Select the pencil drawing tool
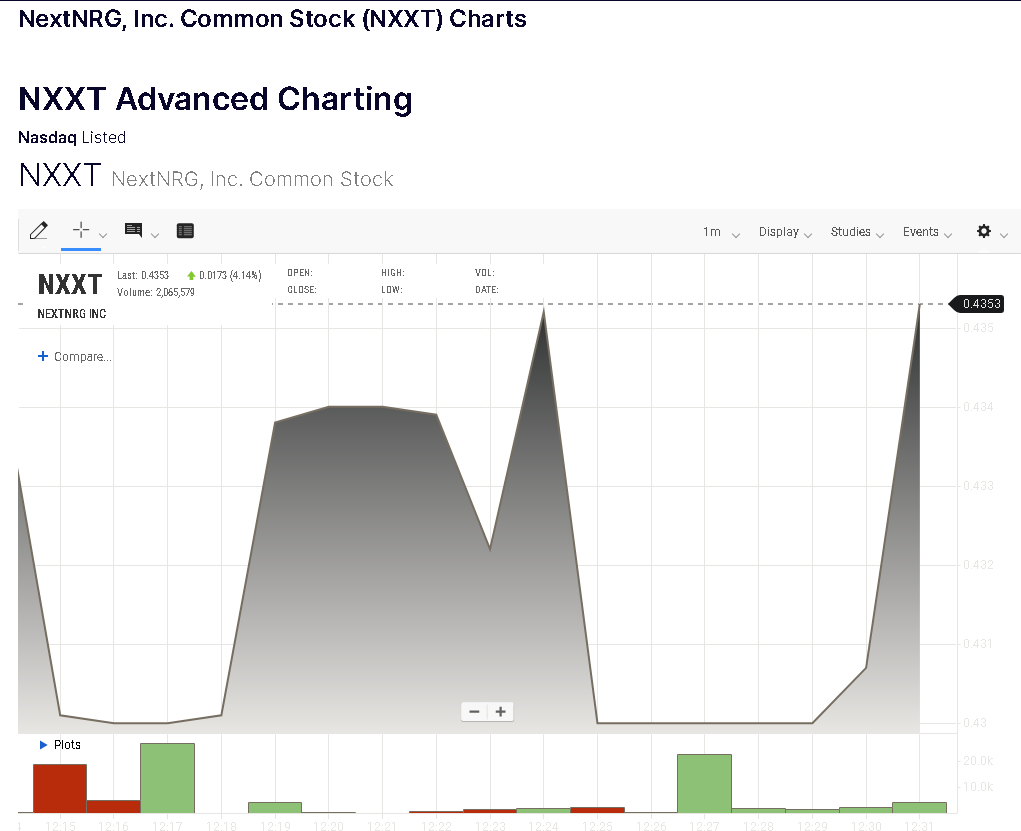The width and height of the screenshot is (1021, 831). (x=39, y=231)
